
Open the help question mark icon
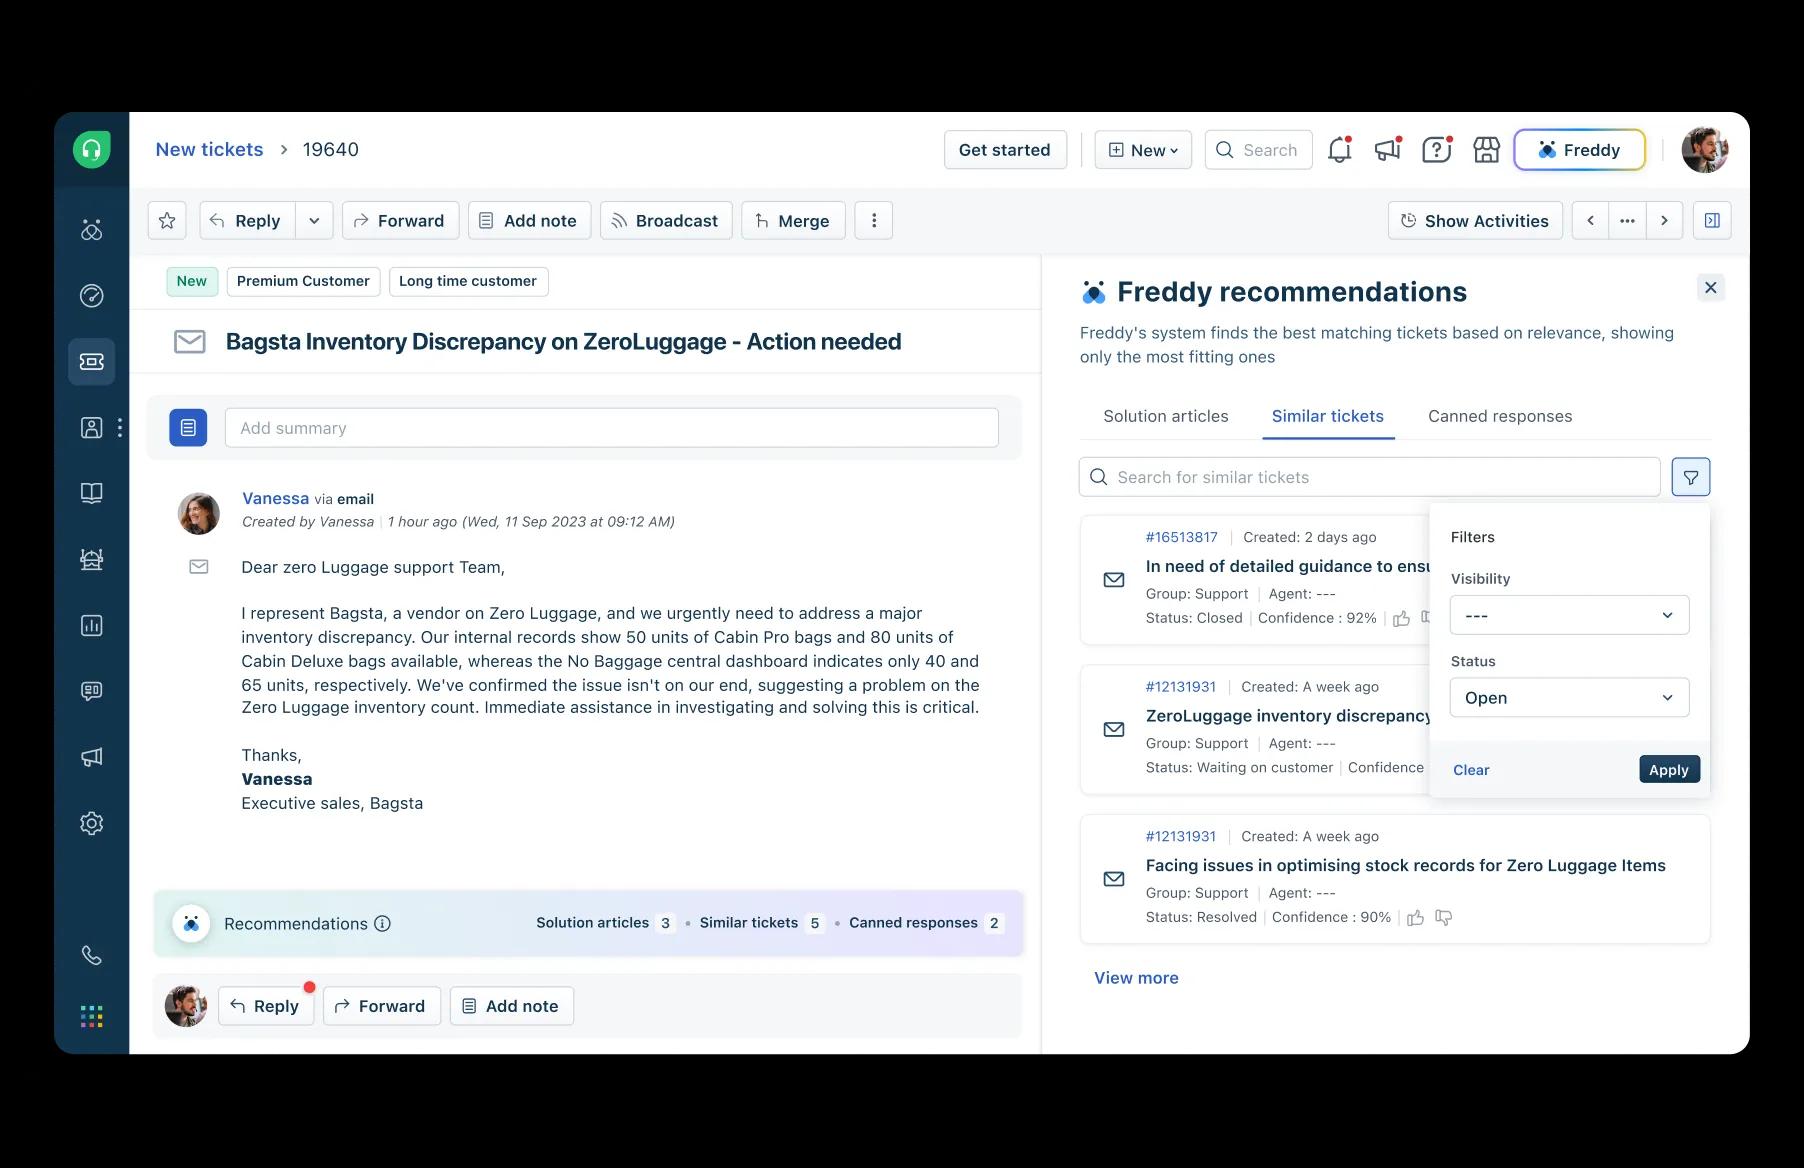[1437, 150]
